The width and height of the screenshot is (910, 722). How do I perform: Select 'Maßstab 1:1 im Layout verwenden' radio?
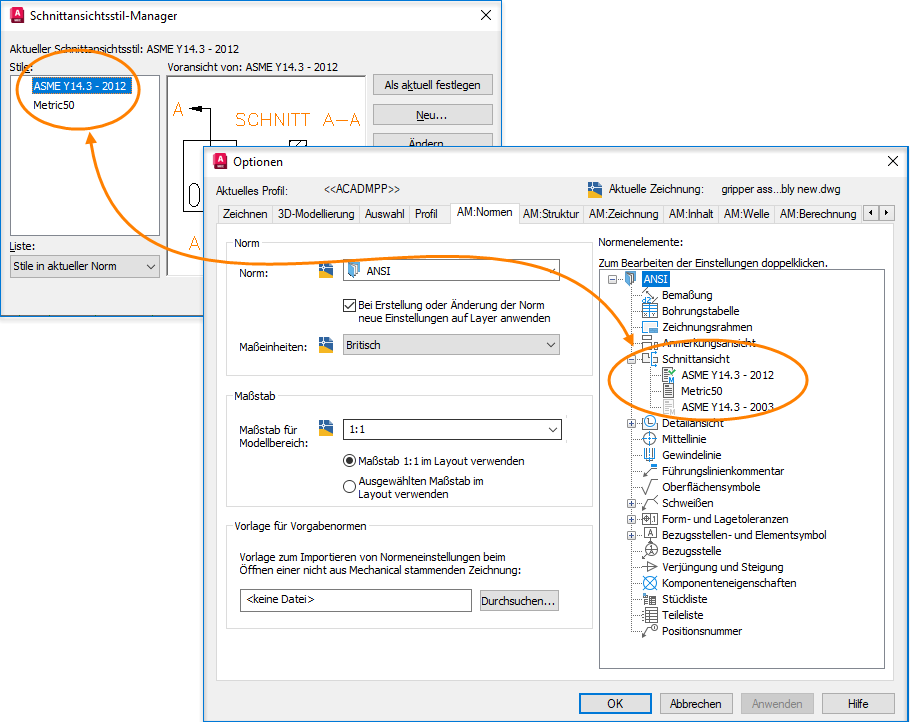tap(349, 461)
